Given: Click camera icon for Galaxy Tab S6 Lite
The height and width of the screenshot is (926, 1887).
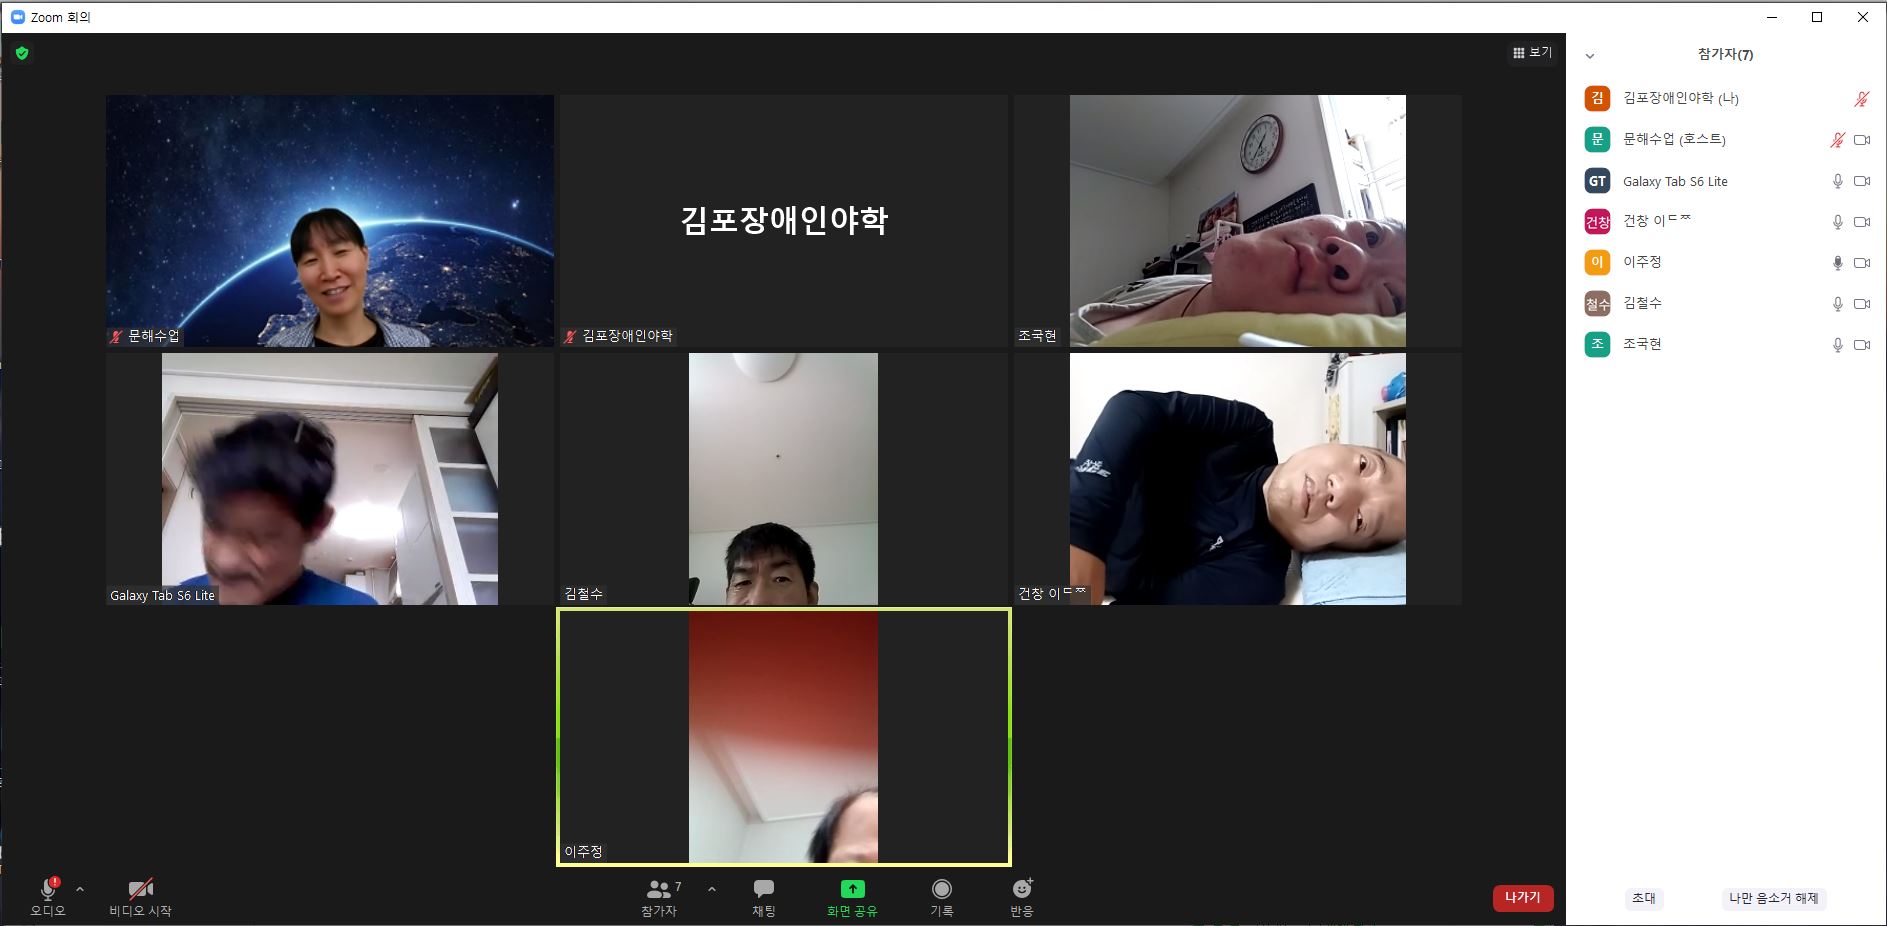Looking at the screenshot, I should [1862, 181].
